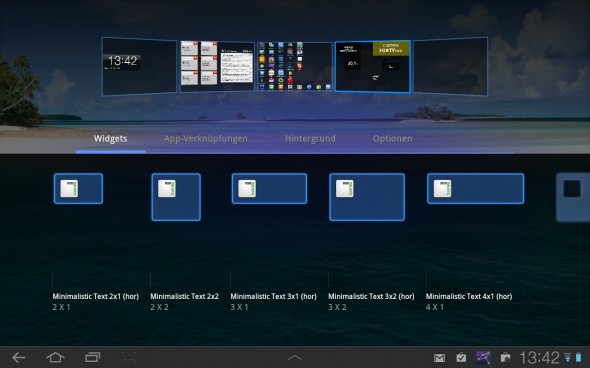Pick the Minimalistic Text 3x1 widget preview
This screenshot has height=368, width=590.
pos(269,189)
